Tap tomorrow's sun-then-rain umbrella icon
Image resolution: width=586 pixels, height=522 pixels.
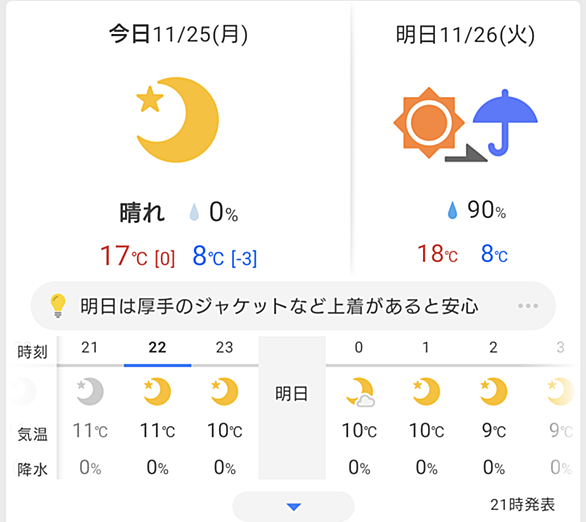point(466,123)
